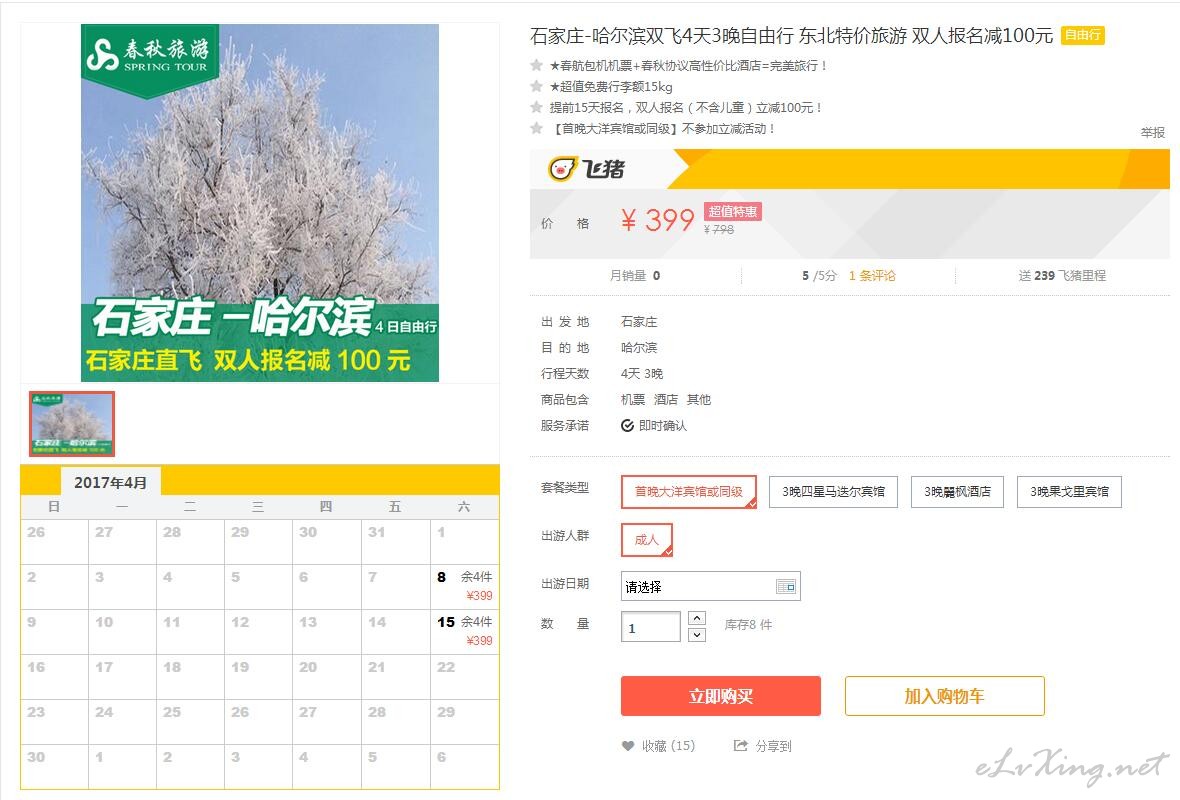The image size is (1180, 800).
Task: Decrease quantity with the down arrow
Action: (x=697, y=634)
